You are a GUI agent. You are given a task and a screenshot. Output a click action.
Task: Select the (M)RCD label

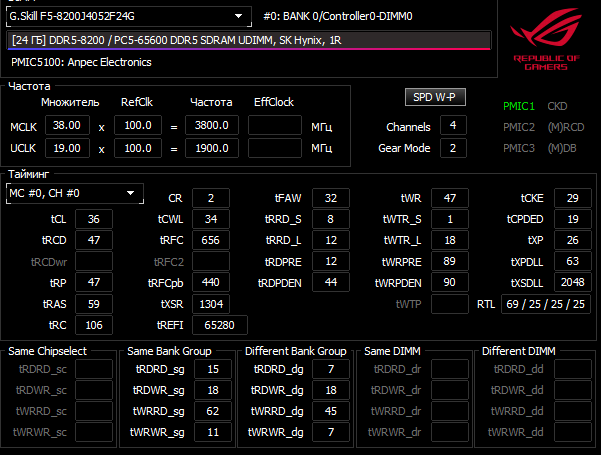coord(566,127)
